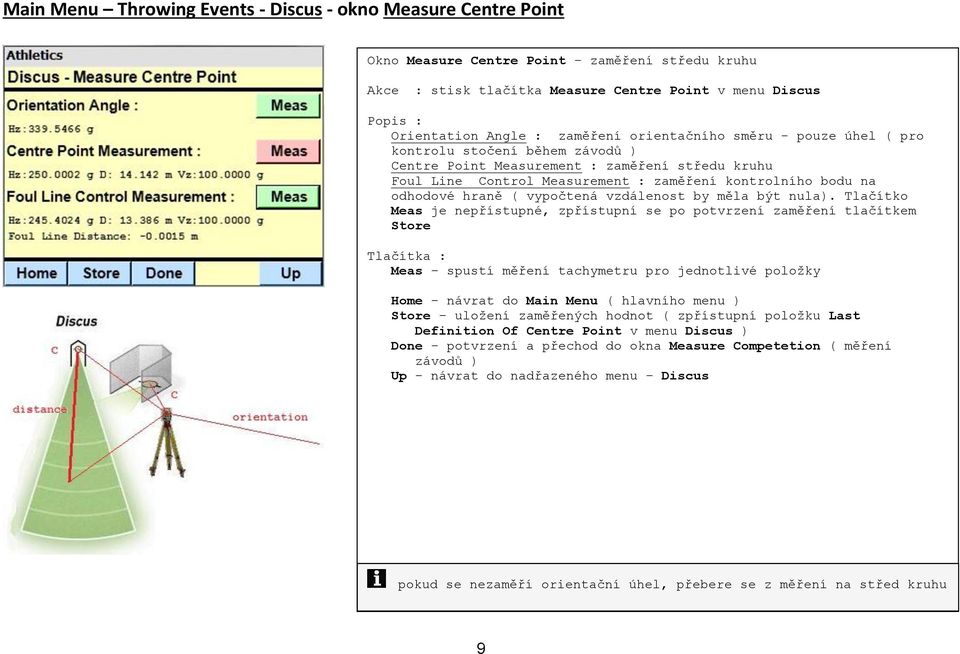Click Meas button for Orientation Angle

pos(288,105)
